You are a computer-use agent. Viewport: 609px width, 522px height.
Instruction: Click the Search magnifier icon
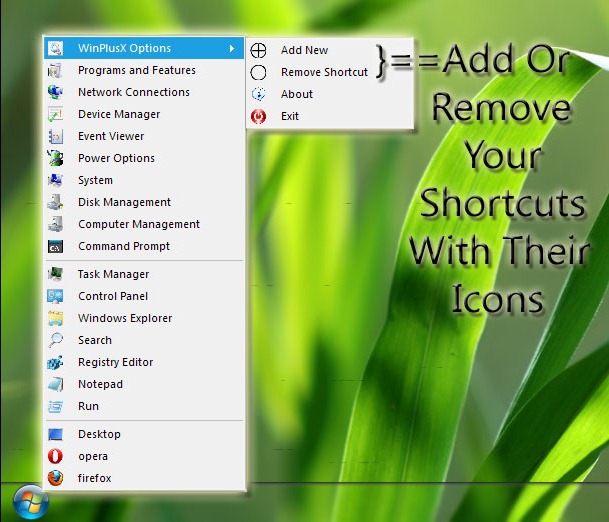click(x=55, y=340)
